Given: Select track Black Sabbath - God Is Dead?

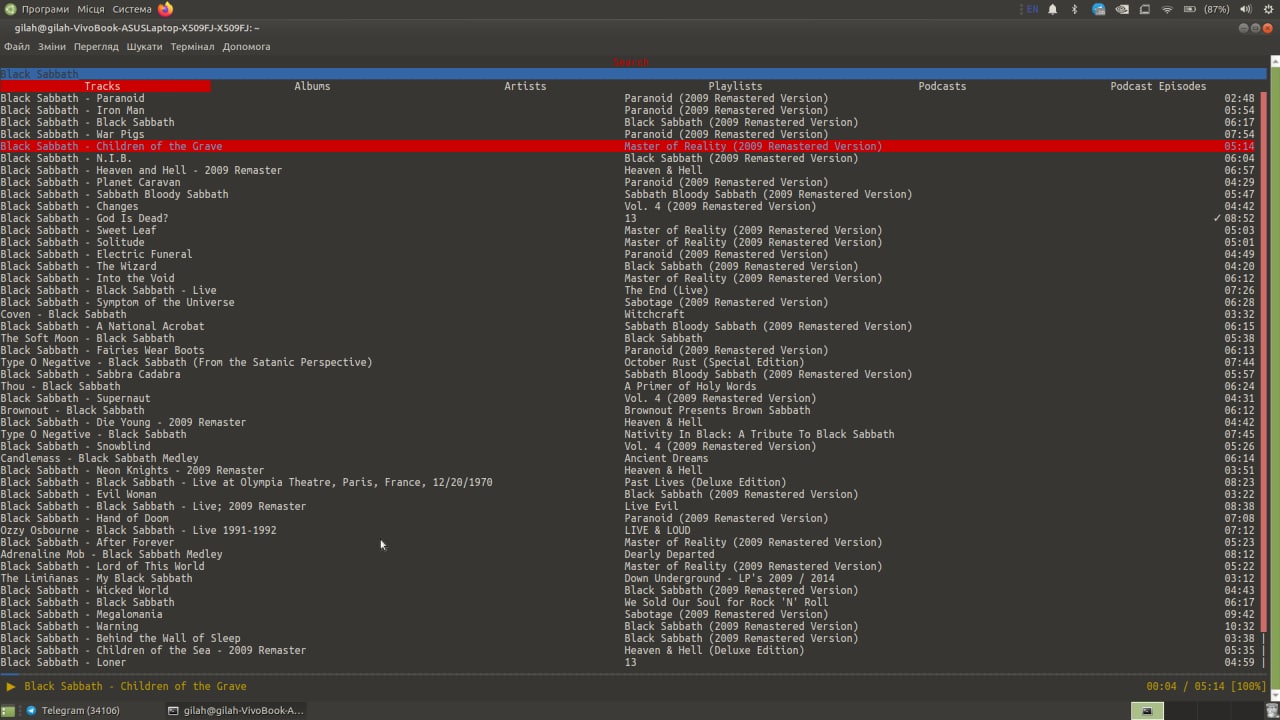Looking at the screenshot, I should (84, 218).
